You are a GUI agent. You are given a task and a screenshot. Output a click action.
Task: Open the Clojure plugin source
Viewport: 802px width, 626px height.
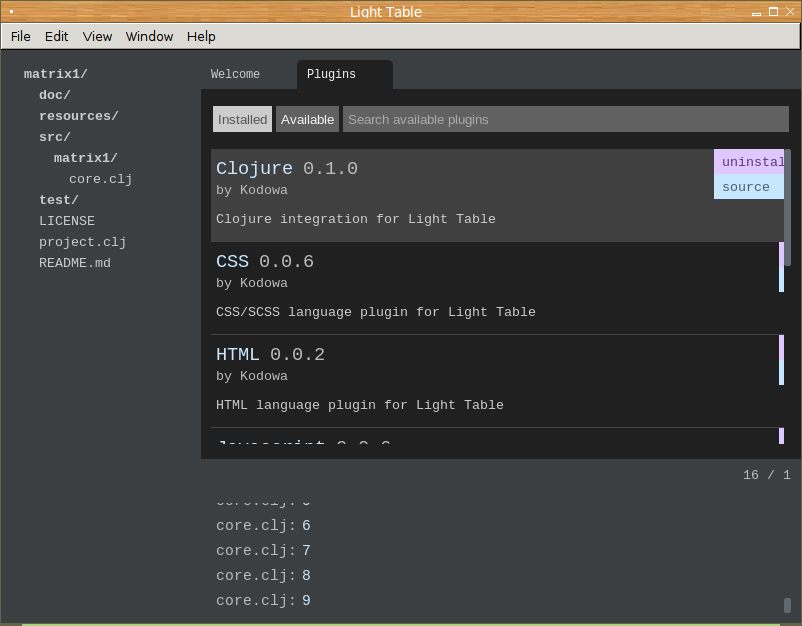coord(747,187)
